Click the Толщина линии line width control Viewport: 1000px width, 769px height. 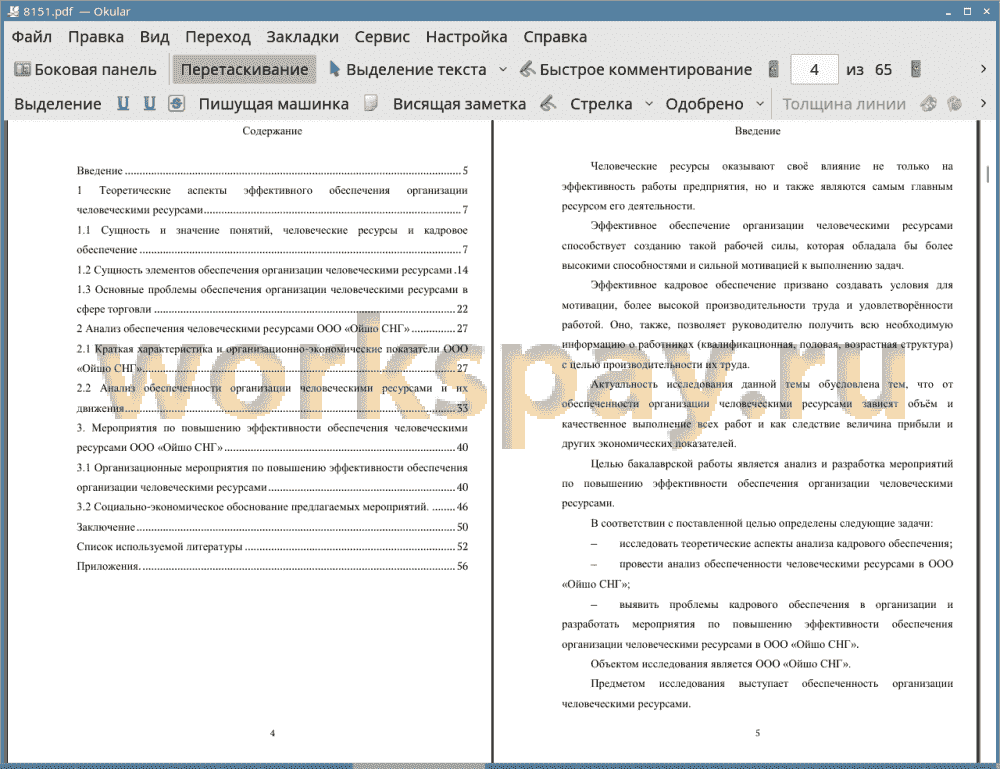(844, 104)
